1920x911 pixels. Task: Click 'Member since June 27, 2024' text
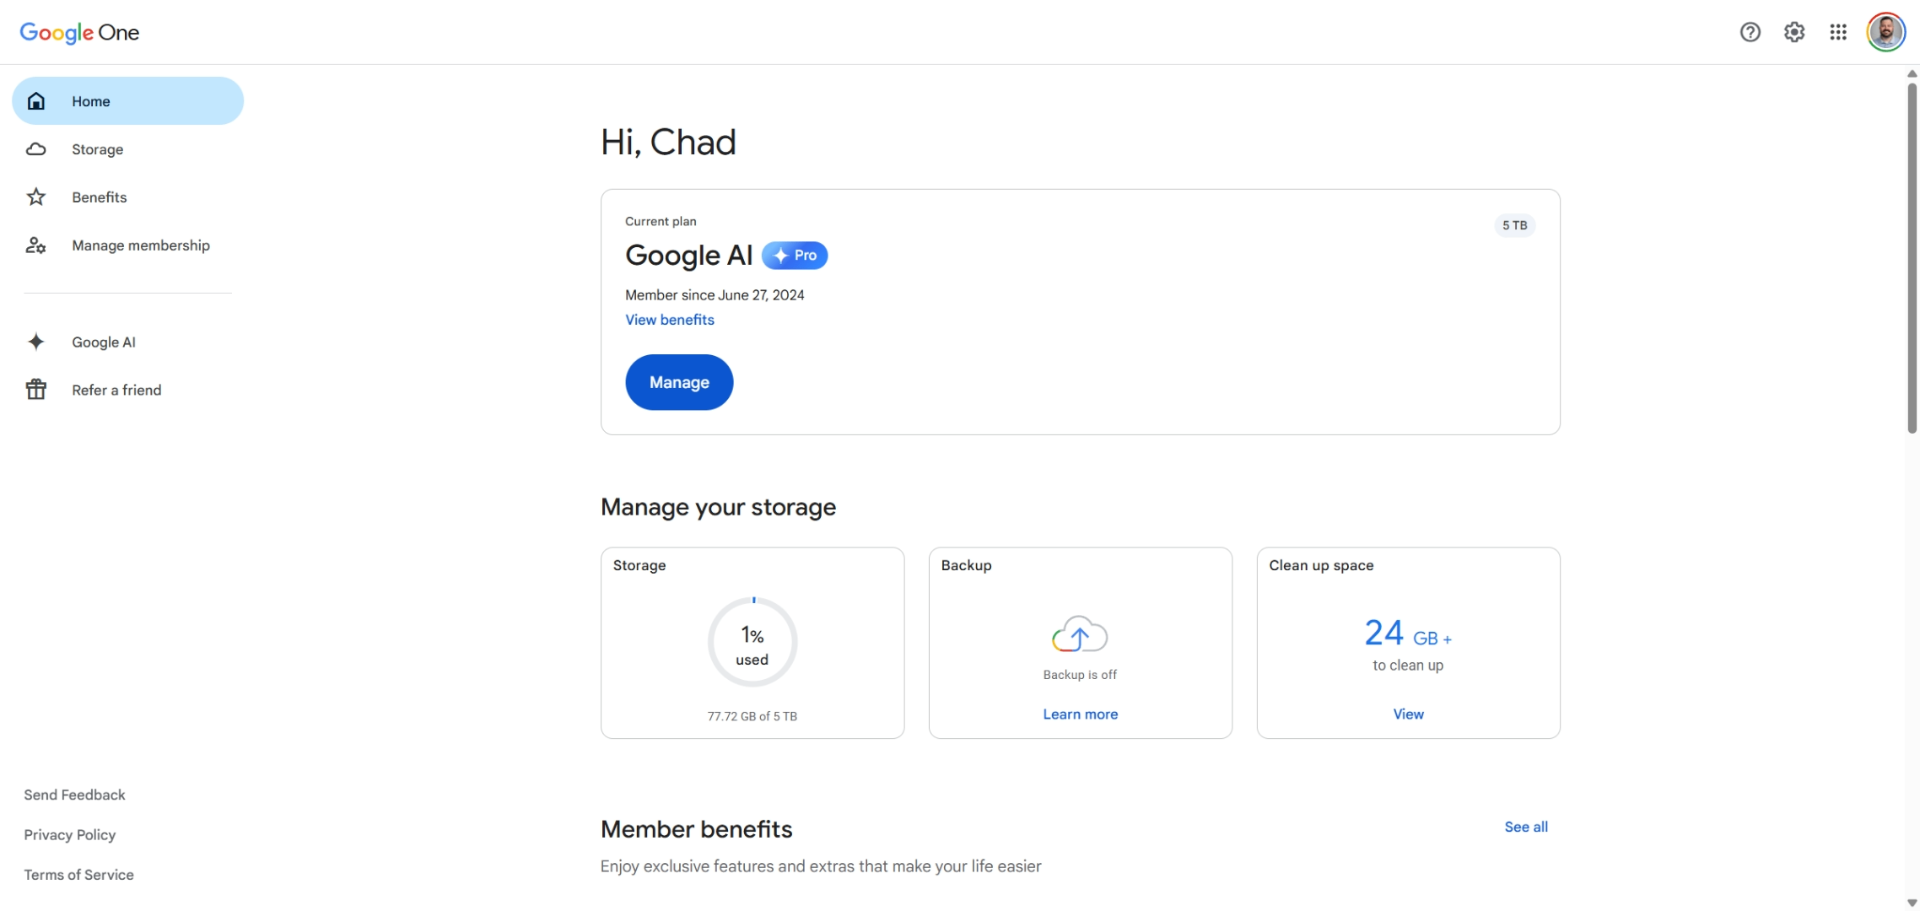click(x=715, y=295)
